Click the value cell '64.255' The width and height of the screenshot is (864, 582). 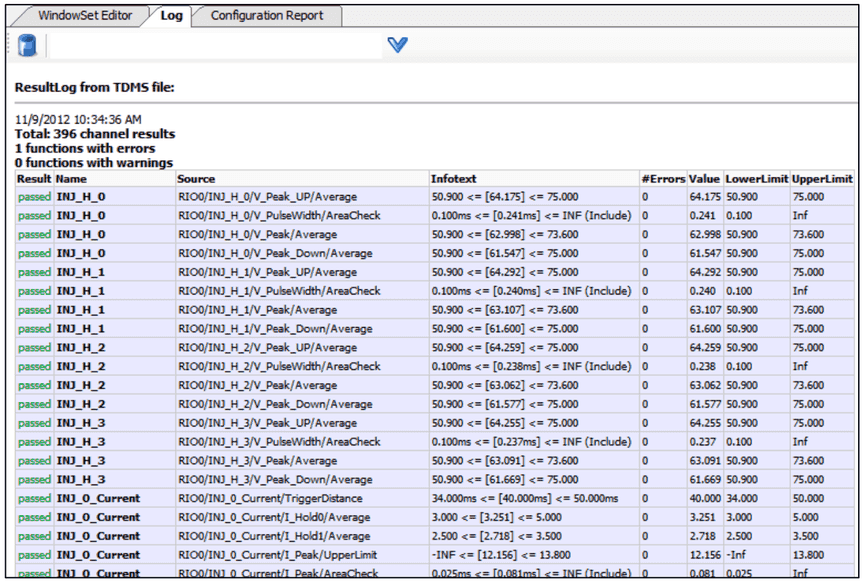(x=705, y=423)
